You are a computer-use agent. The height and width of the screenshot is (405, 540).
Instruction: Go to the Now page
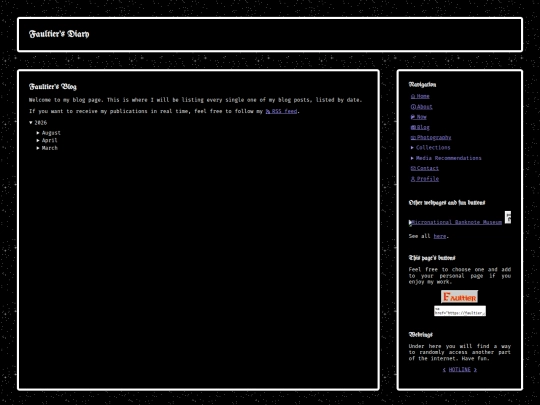point(419,117)
